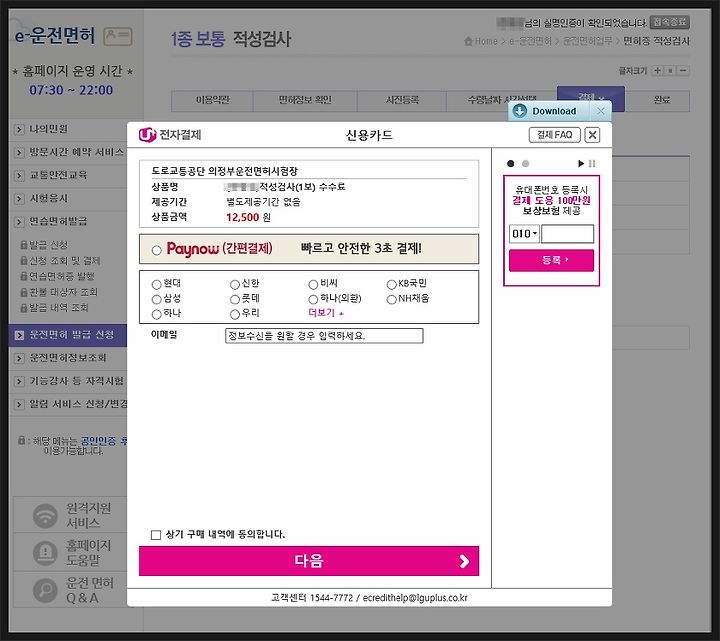Select NH채움 card radio button
720x641 pixels.
391,299
